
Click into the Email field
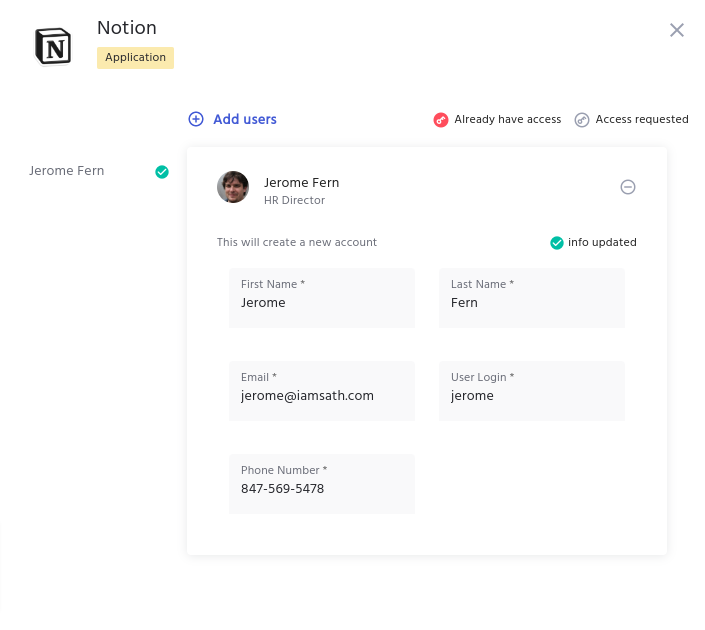coord(321,396)
